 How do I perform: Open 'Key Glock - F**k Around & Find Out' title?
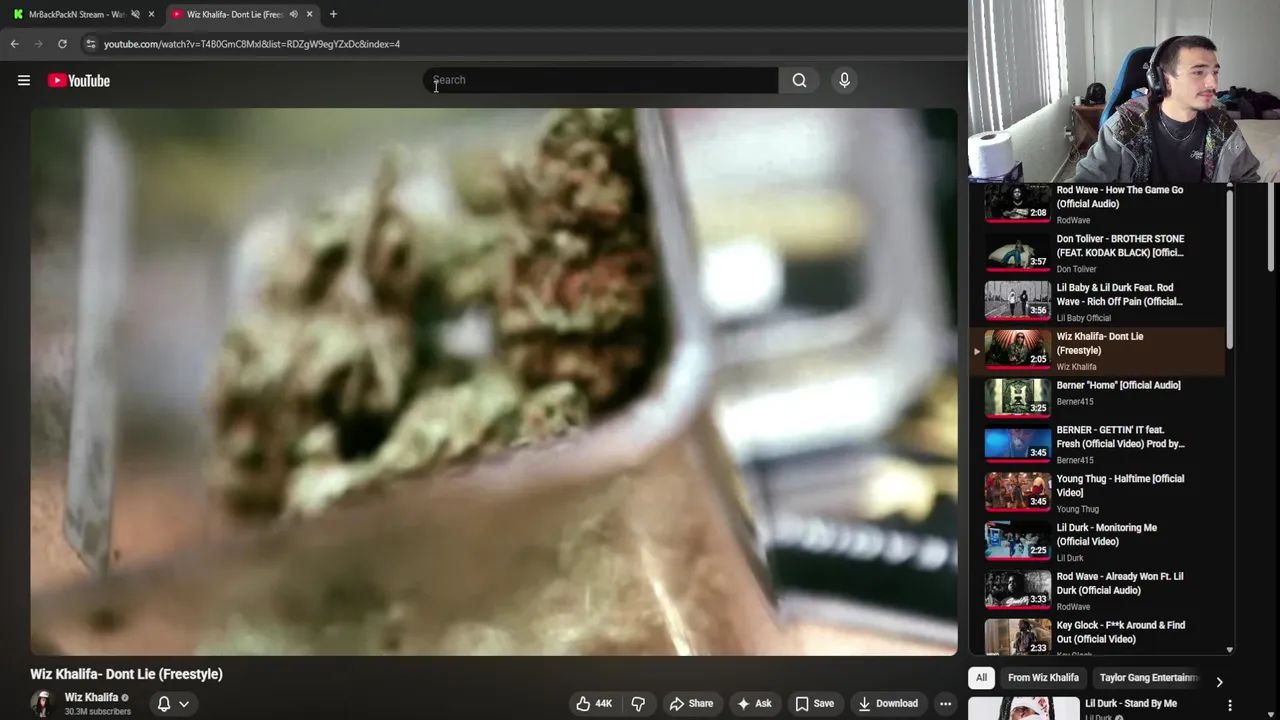(1121, 632)
